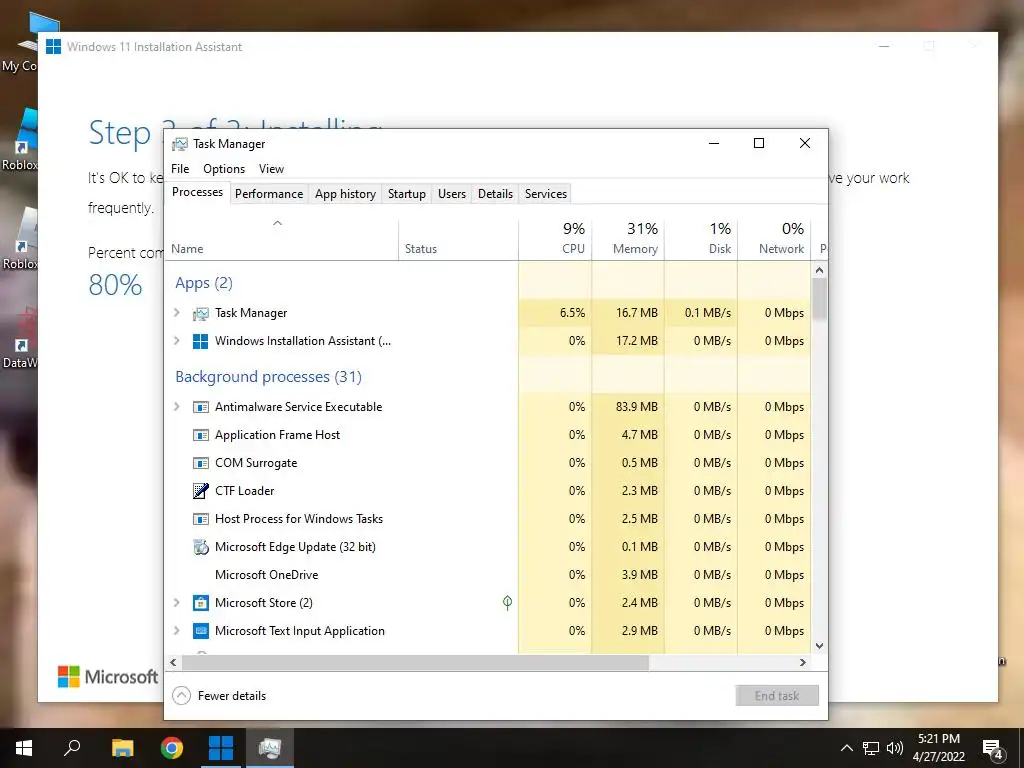Viewport: 1024px width, 768px height.
Task: Click the horizontal scroll right arrow
Action: coord(803,662)
